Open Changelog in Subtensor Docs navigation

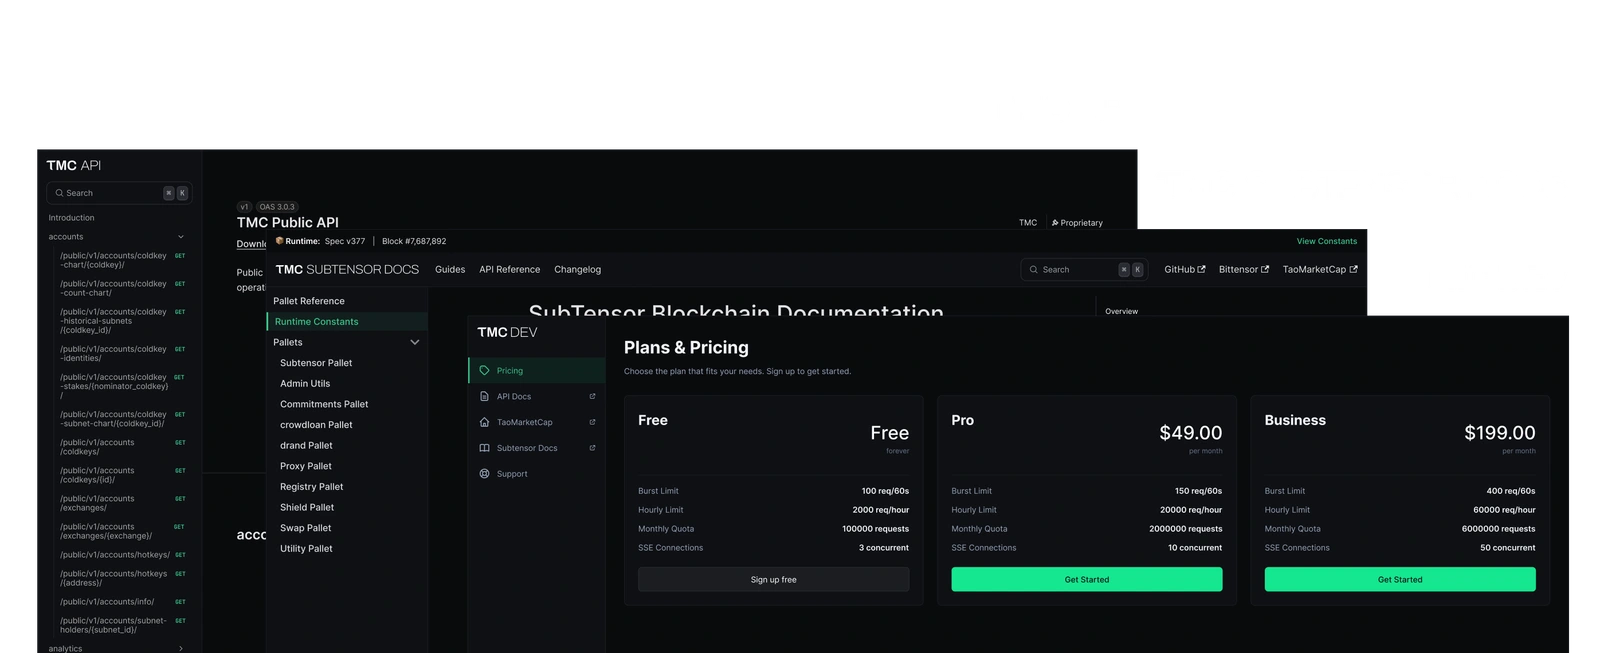[577, 269]
